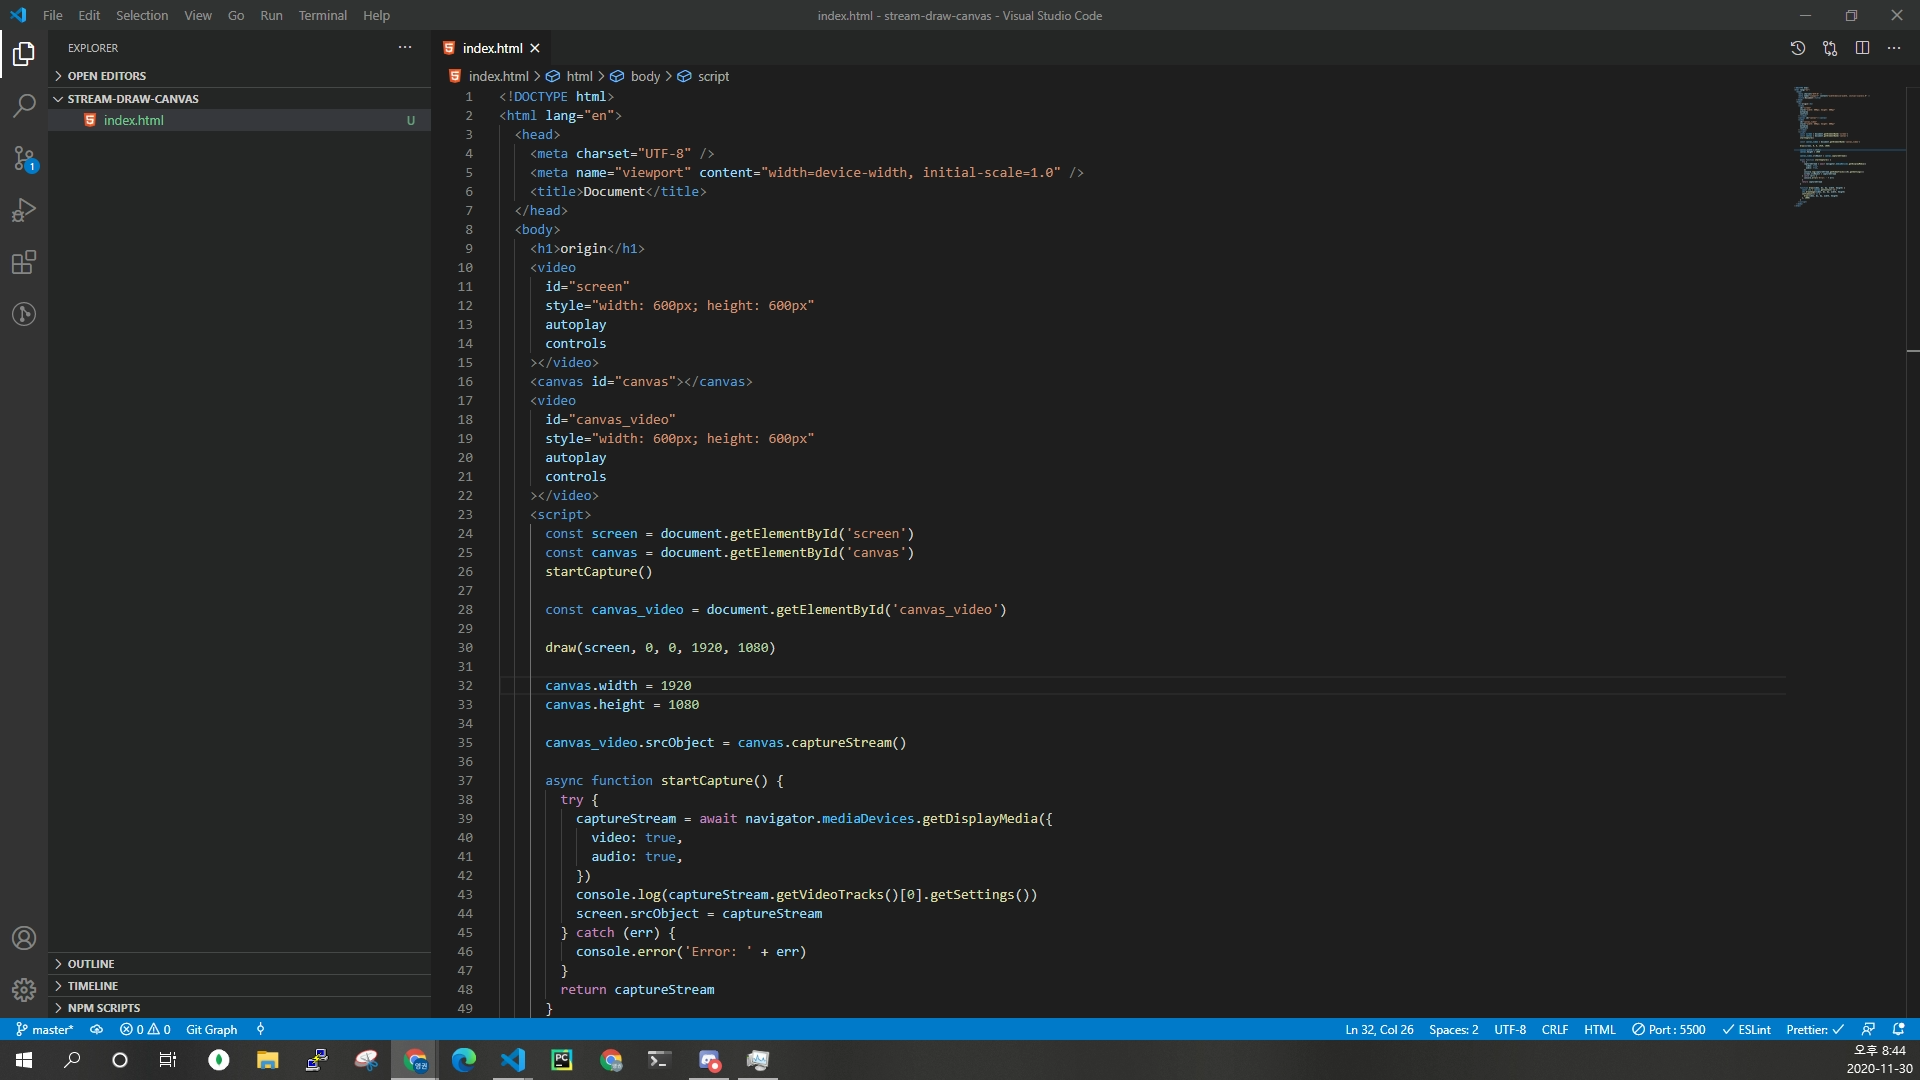
Task: Open the Extensions view
Action: 24,263
